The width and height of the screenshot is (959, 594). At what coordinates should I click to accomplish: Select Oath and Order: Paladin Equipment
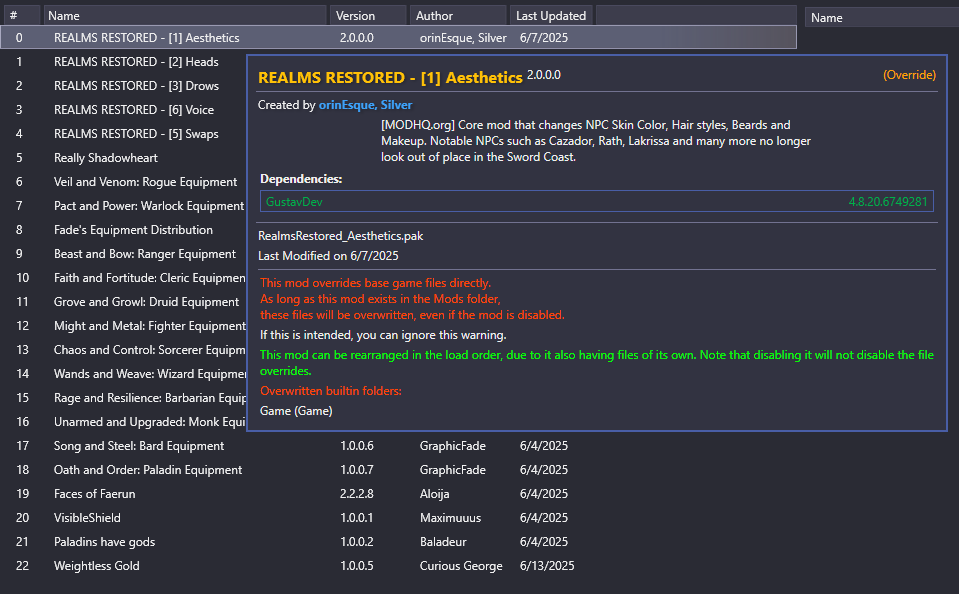(148, 469)
